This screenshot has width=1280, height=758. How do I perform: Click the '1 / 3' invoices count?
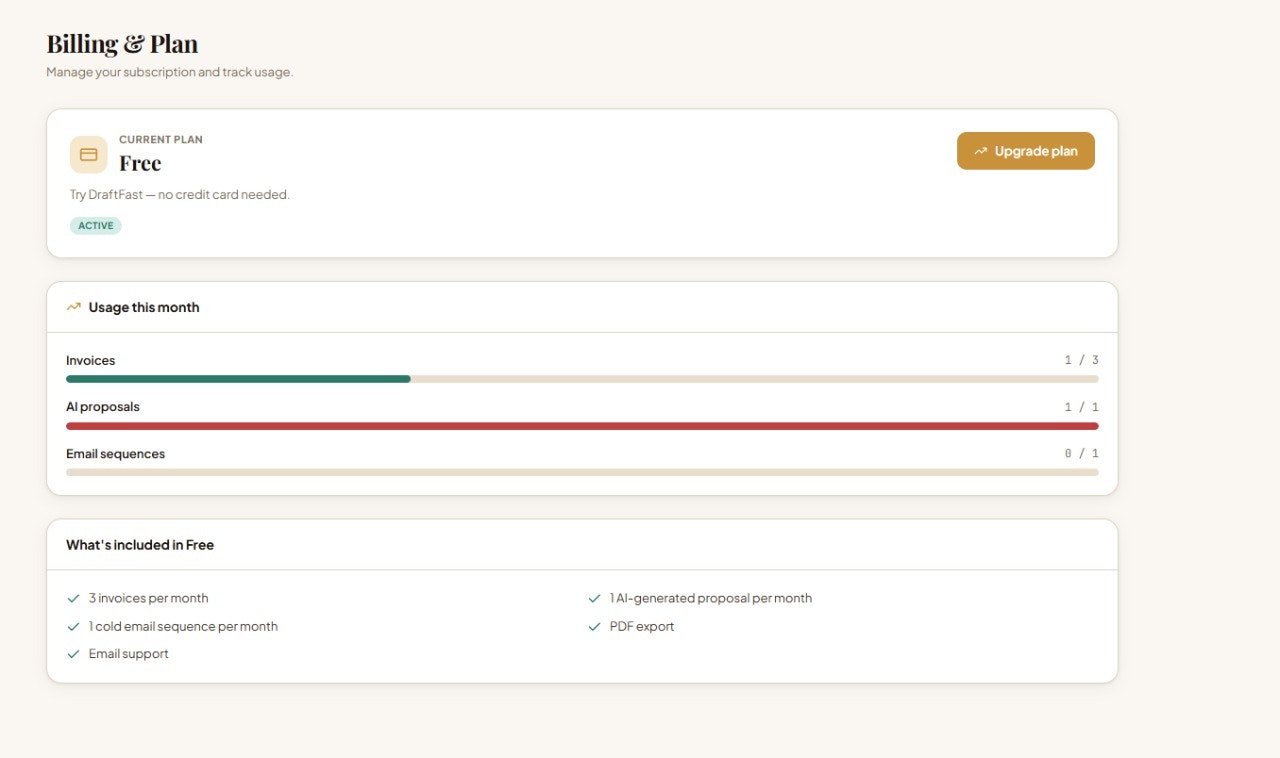coord(1081,360)
